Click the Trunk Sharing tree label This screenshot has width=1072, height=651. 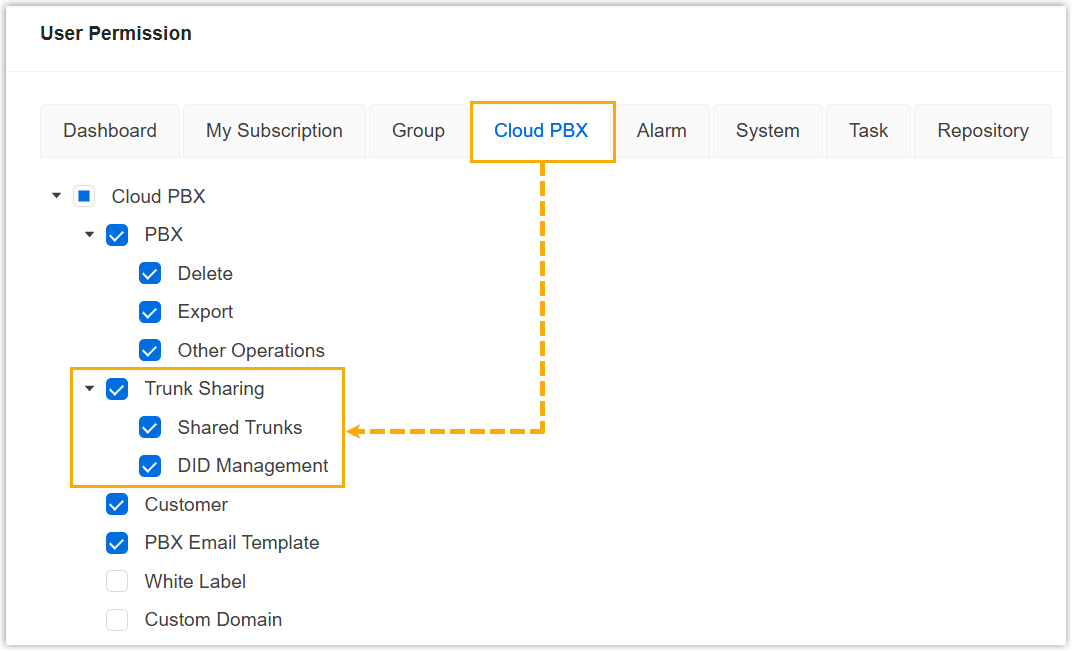[204, 389]
